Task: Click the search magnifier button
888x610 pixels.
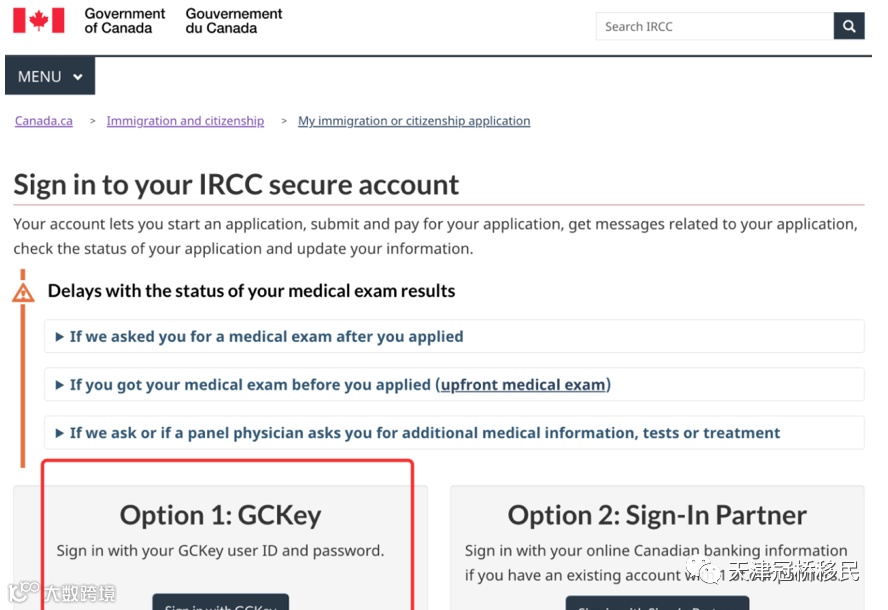Action: pos(849,27)
